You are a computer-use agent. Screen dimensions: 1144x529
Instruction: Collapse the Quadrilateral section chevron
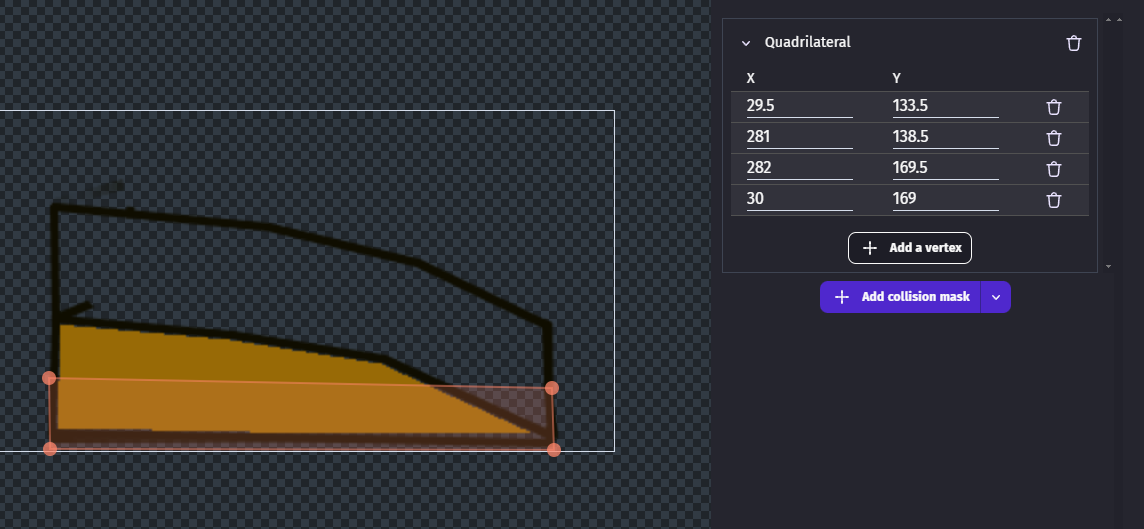tap(746, 43)
